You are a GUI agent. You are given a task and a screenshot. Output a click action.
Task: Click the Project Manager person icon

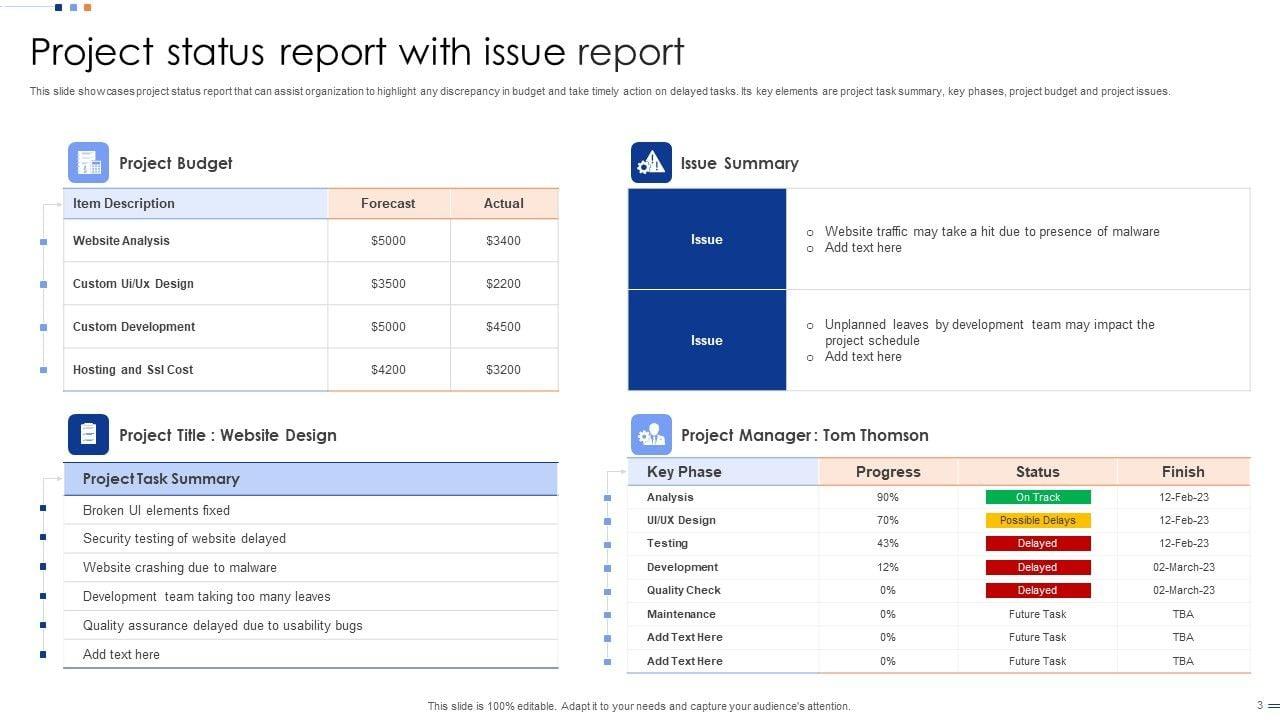tap(651, 434)
